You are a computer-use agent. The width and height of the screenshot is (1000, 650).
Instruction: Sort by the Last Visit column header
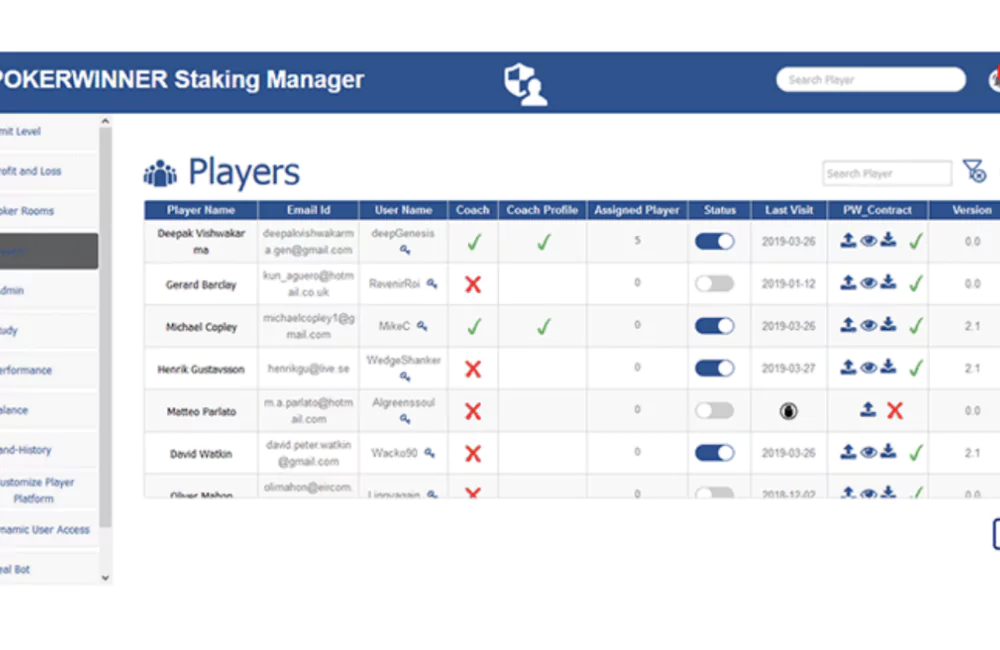[x=789, y=210]
